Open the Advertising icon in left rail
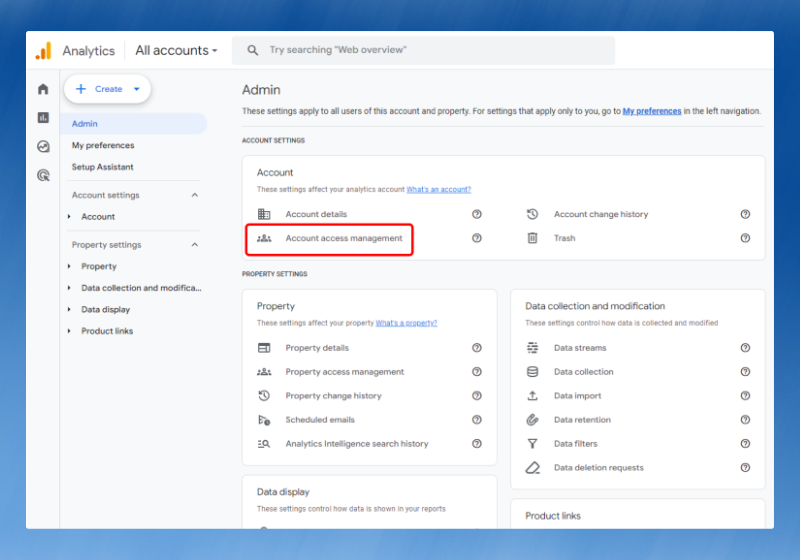 tap(43, 175)
